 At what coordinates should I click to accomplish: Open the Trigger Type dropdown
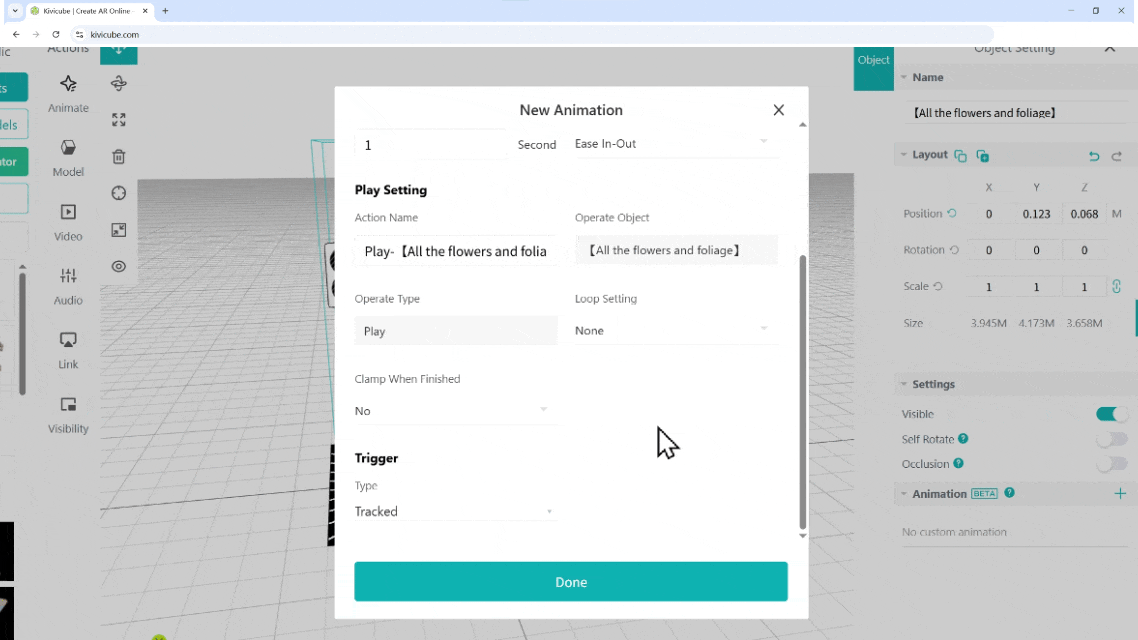453,512
